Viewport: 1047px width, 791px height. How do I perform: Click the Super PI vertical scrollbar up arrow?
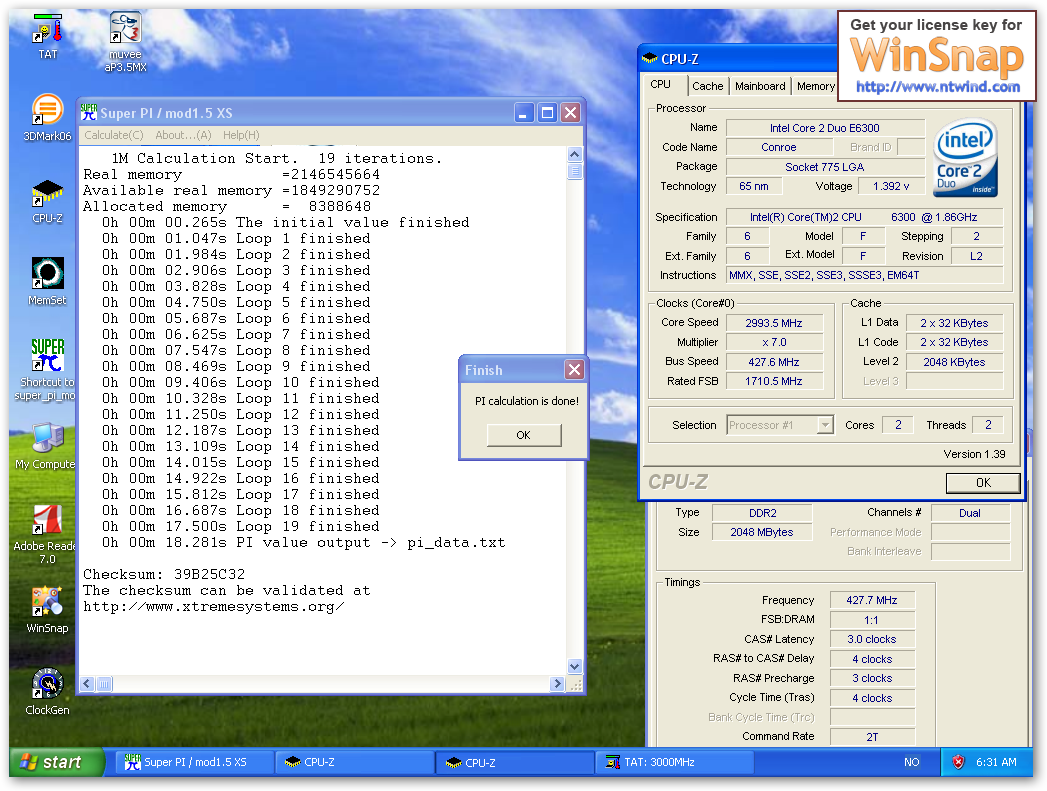coord(575,154)
